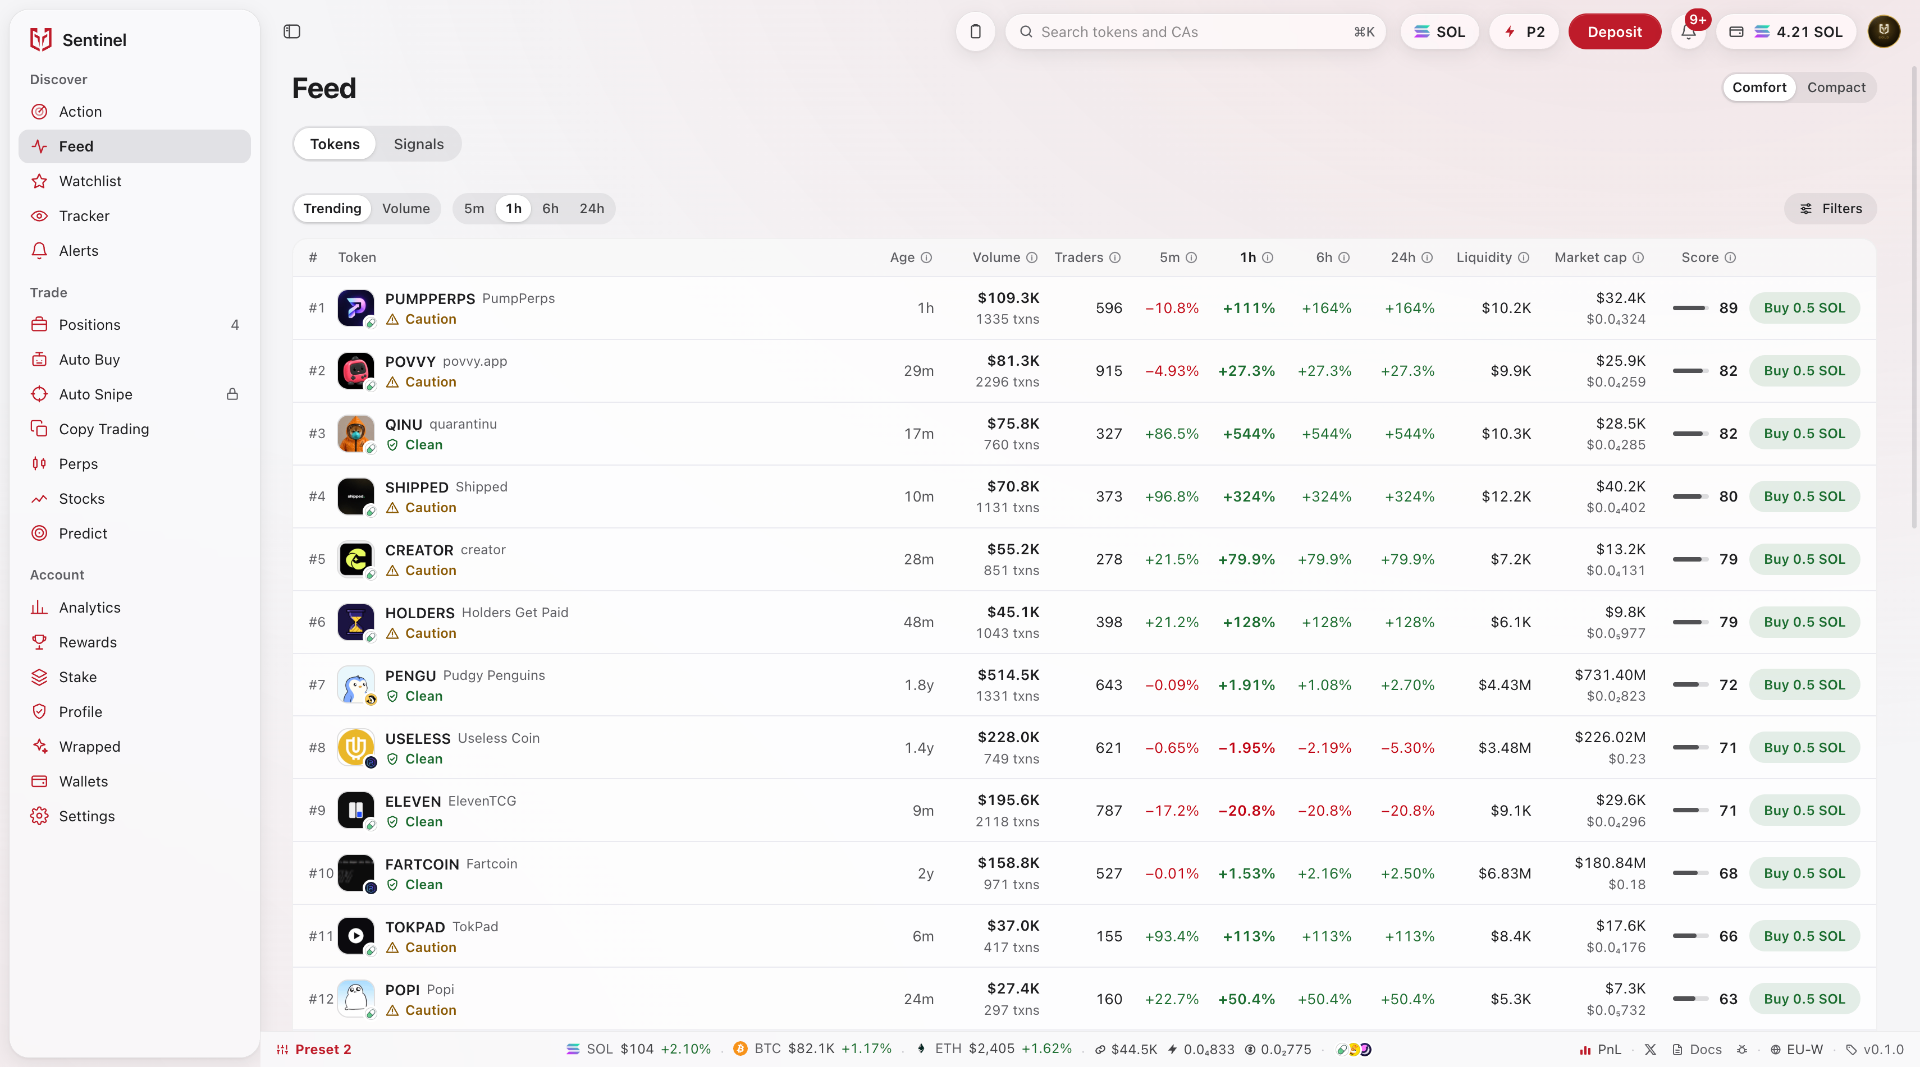
Task: Select the 5m timeframe
Action: pos(474,209)
